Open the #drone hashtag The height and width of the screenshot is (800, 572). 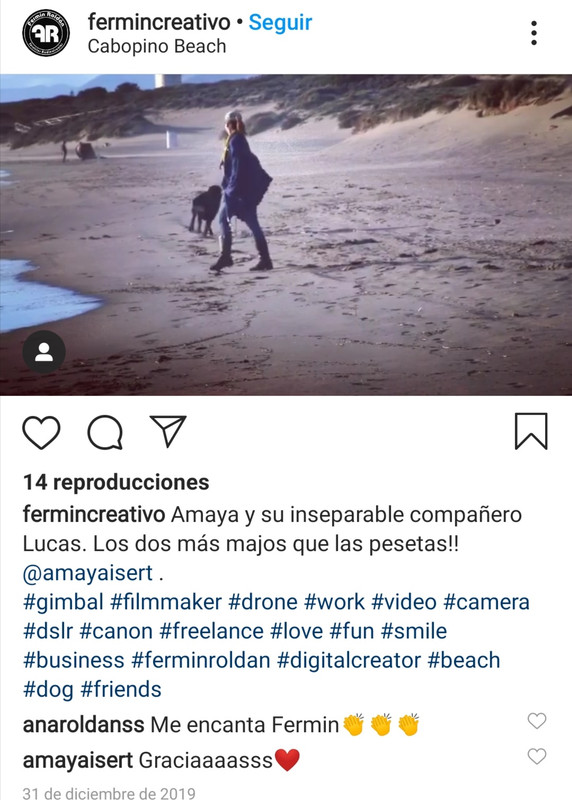coord(263,602)
